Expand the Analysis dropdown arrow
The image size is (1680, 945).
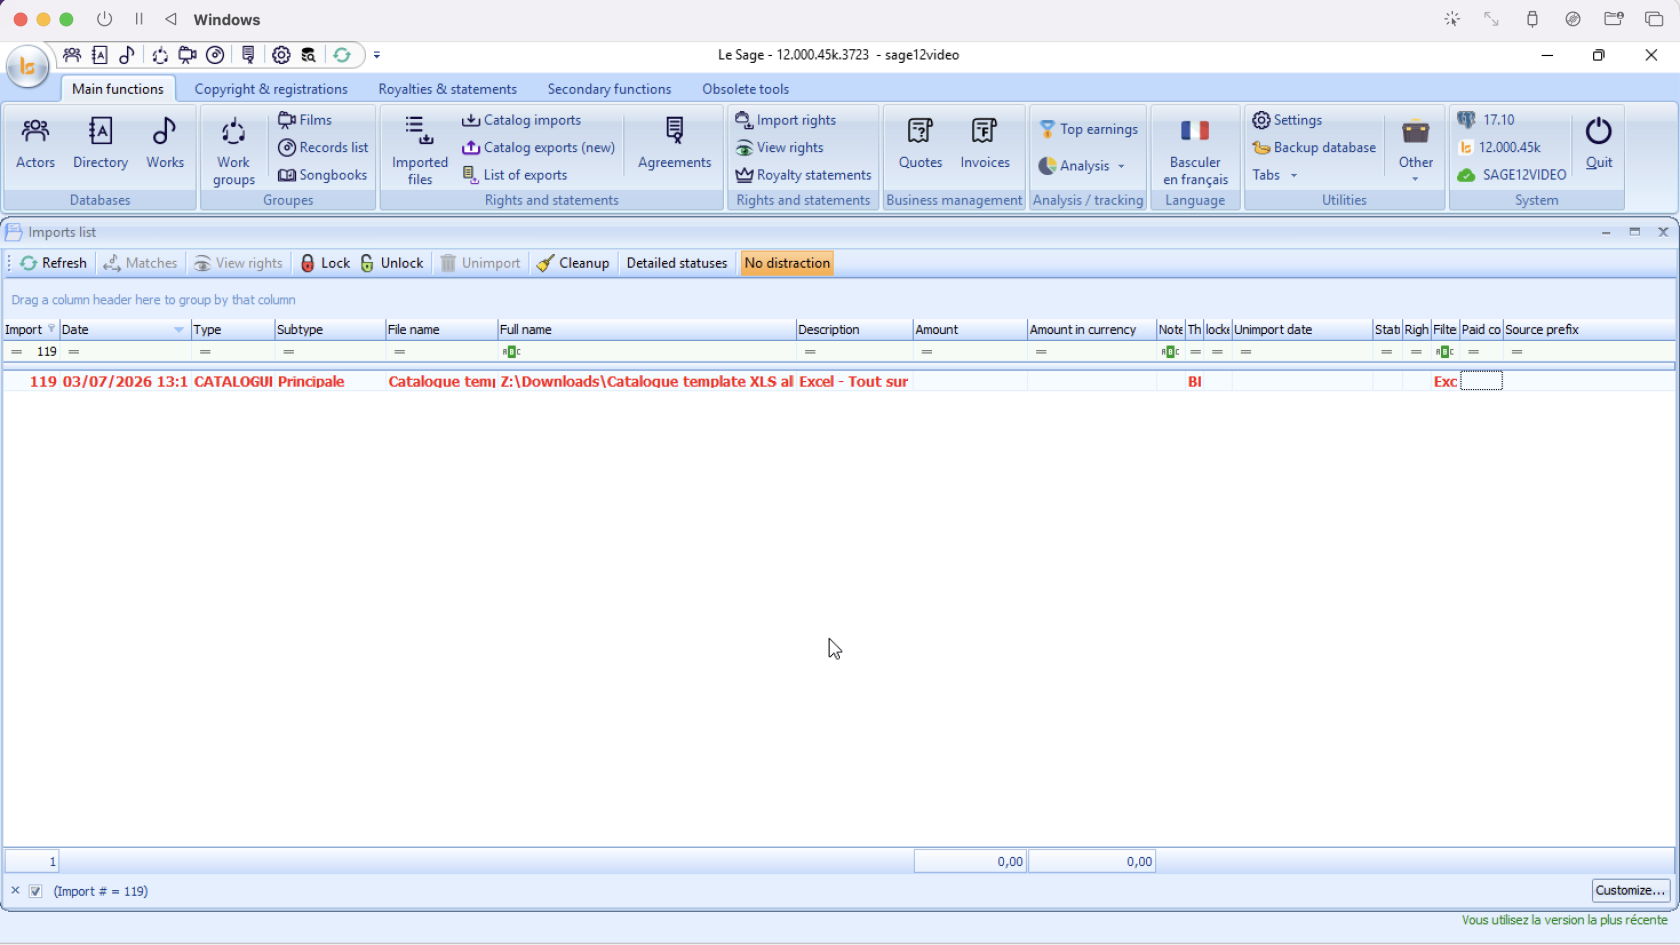point(1121,166)
